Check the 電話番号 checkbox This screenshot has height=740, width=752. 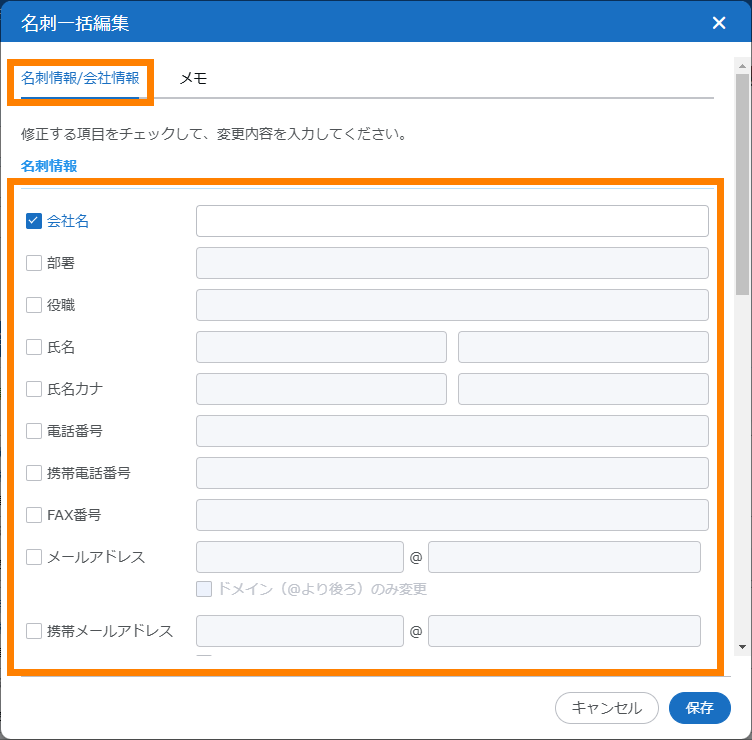[34, 431]
